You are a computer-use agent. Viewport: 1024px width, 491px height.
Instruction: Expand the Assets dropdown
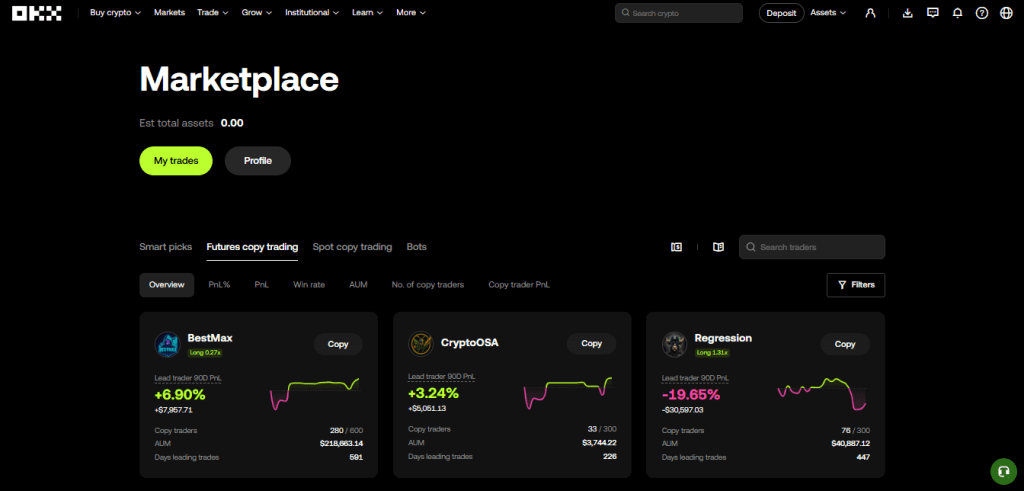pos(828,12)
